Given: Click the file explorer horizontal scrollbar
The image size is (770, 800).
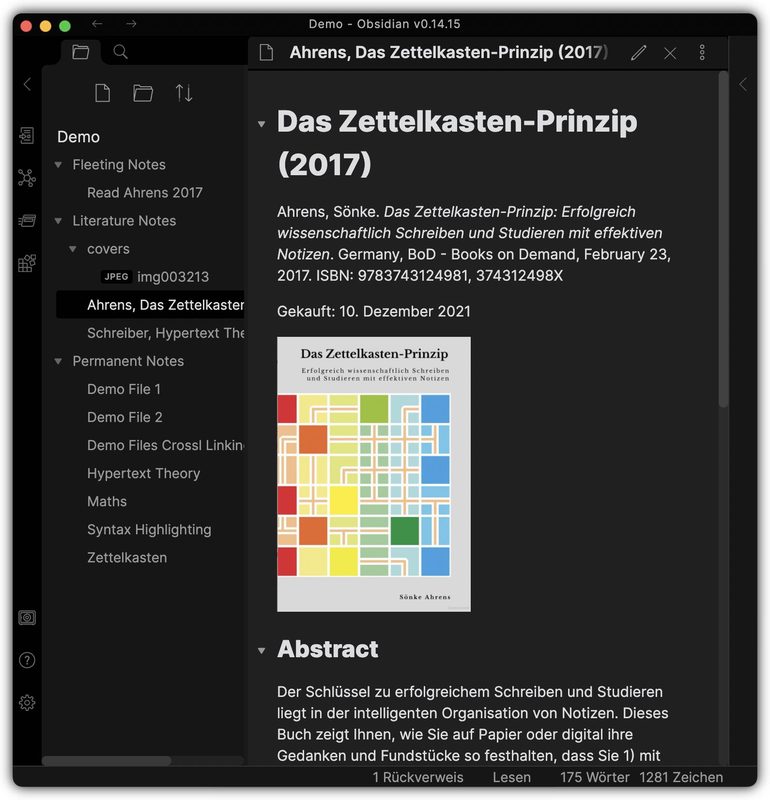Looking at the screenshot, I should (x=107, y=761).
